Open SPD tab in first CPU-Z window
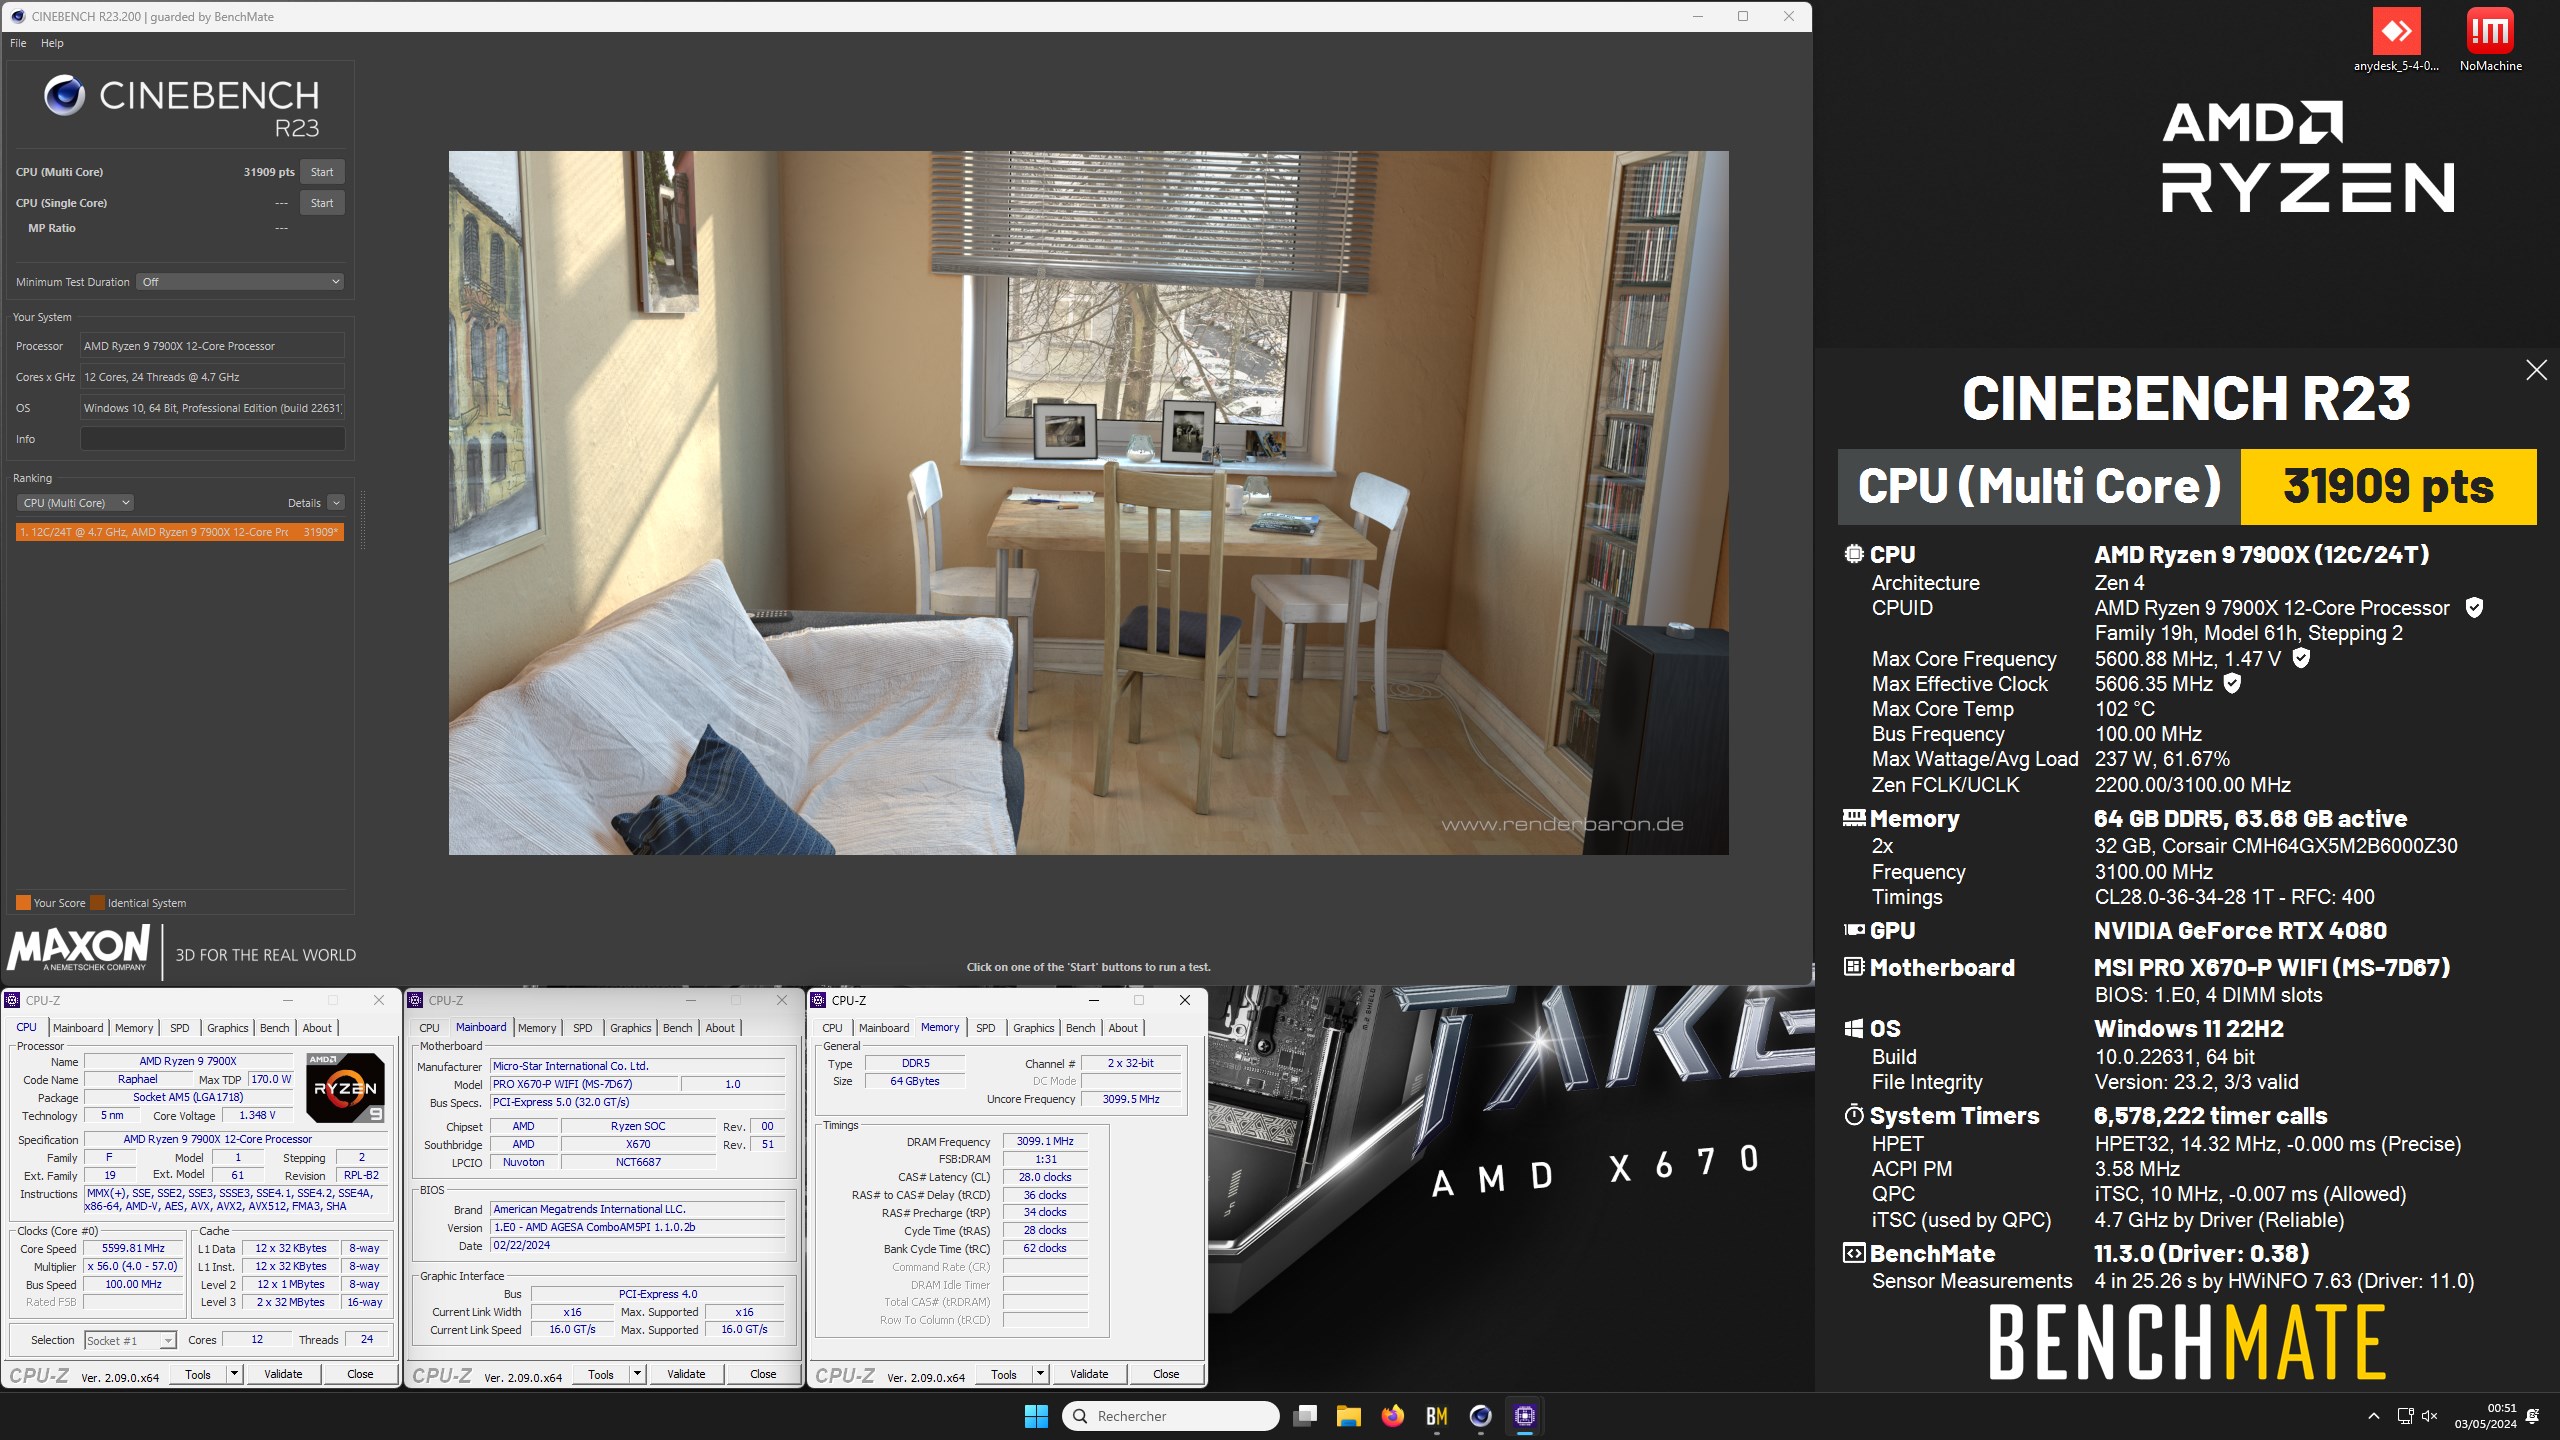The image size is (2560, 1440). coord(180,1028)
